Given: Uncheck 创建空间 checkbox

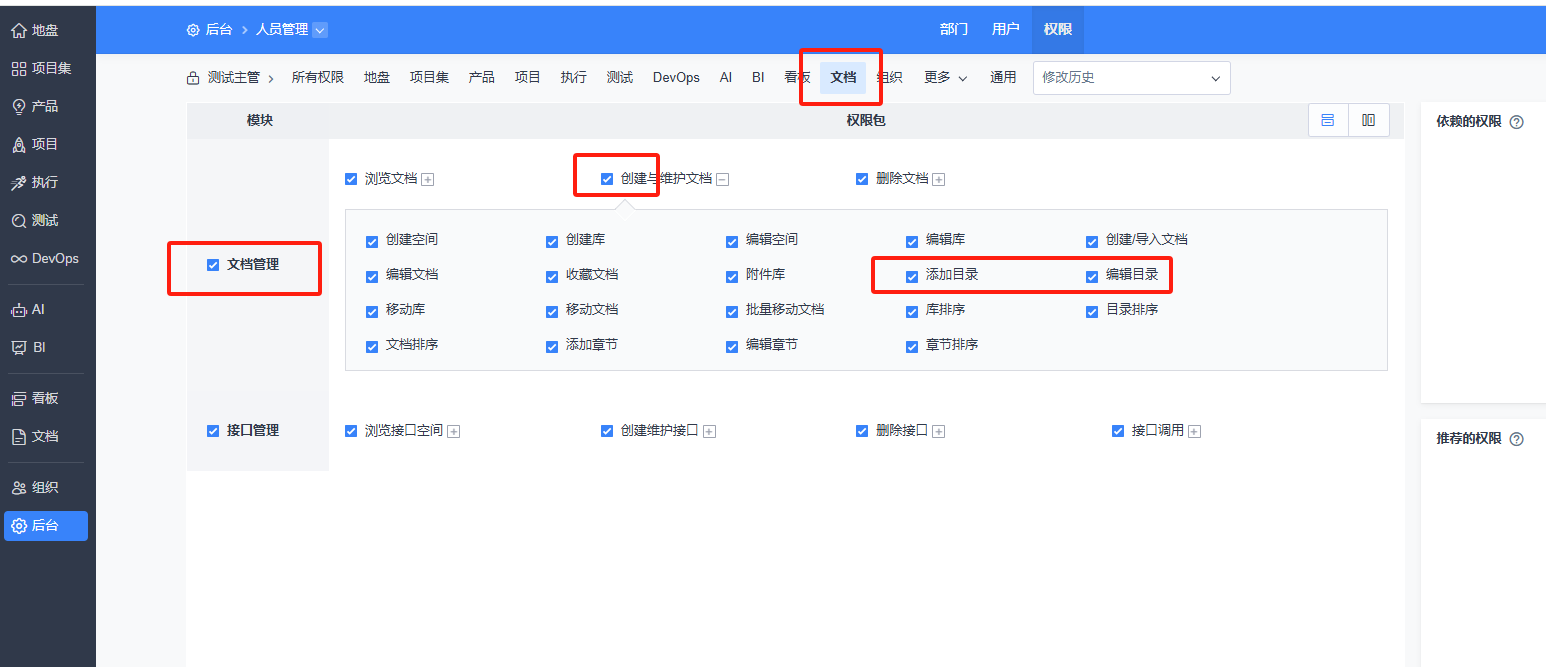Looking at the screenshot, I should point(372,241).
